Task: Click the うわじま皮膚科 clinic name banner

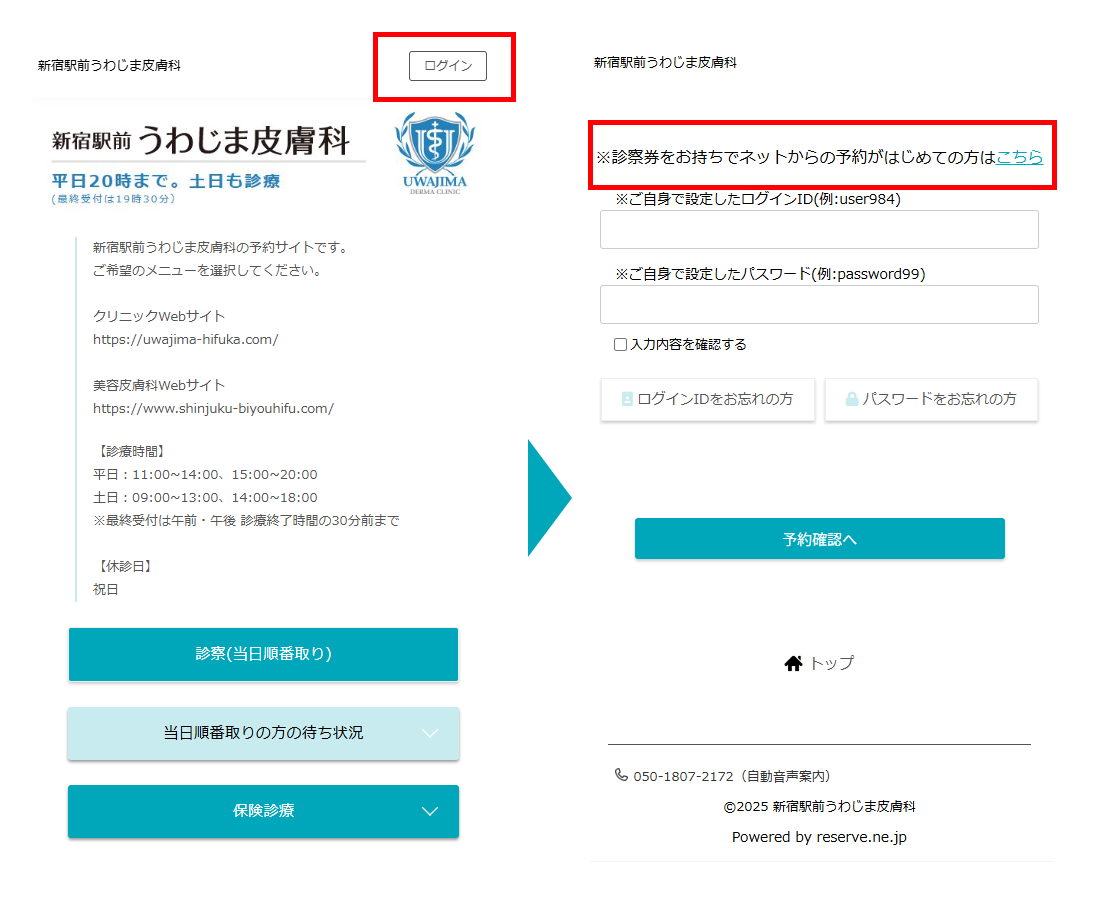Action: (x=209, y=142)
